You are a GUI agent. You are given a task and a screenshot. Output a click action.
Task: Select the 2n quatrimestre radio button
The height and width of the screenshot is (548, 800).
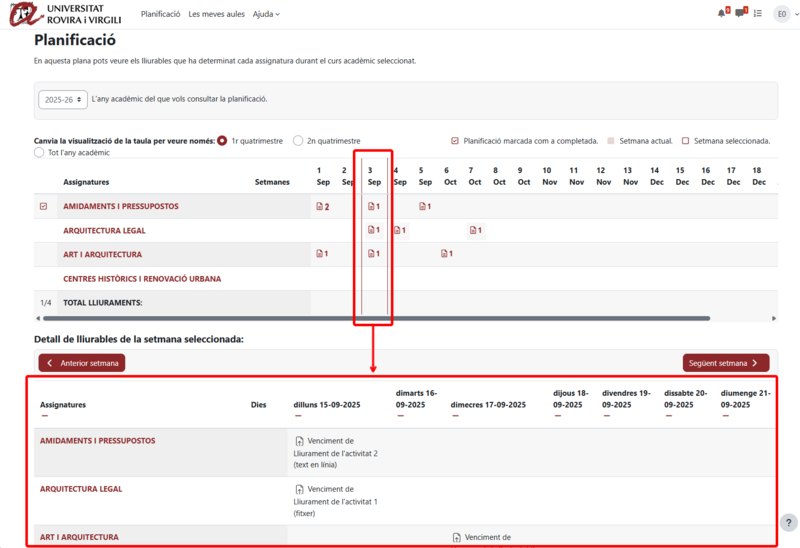298,141
